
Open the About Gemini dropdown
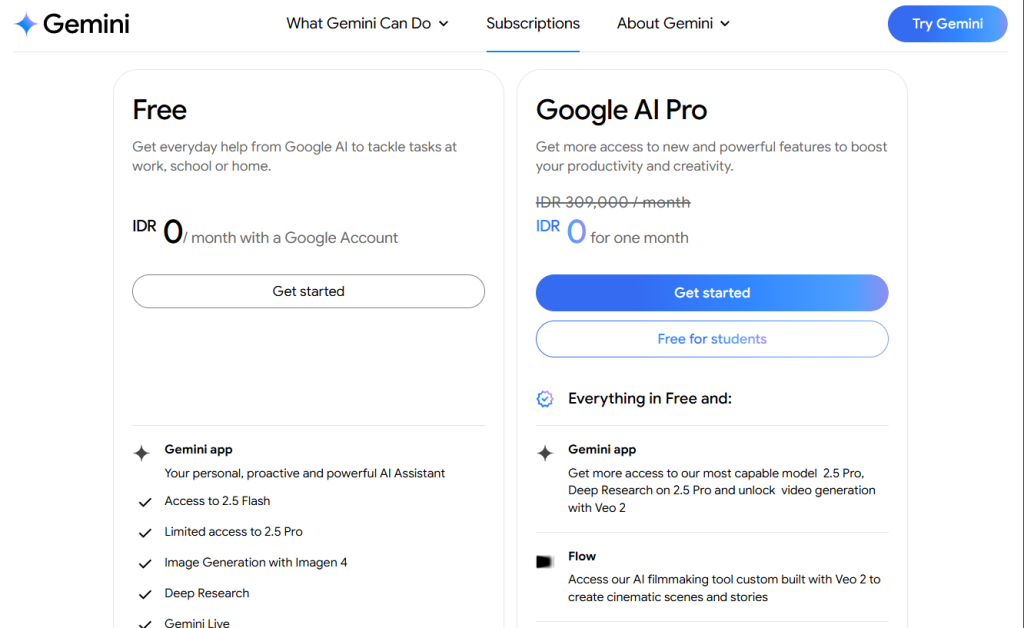tap(673, 23)
